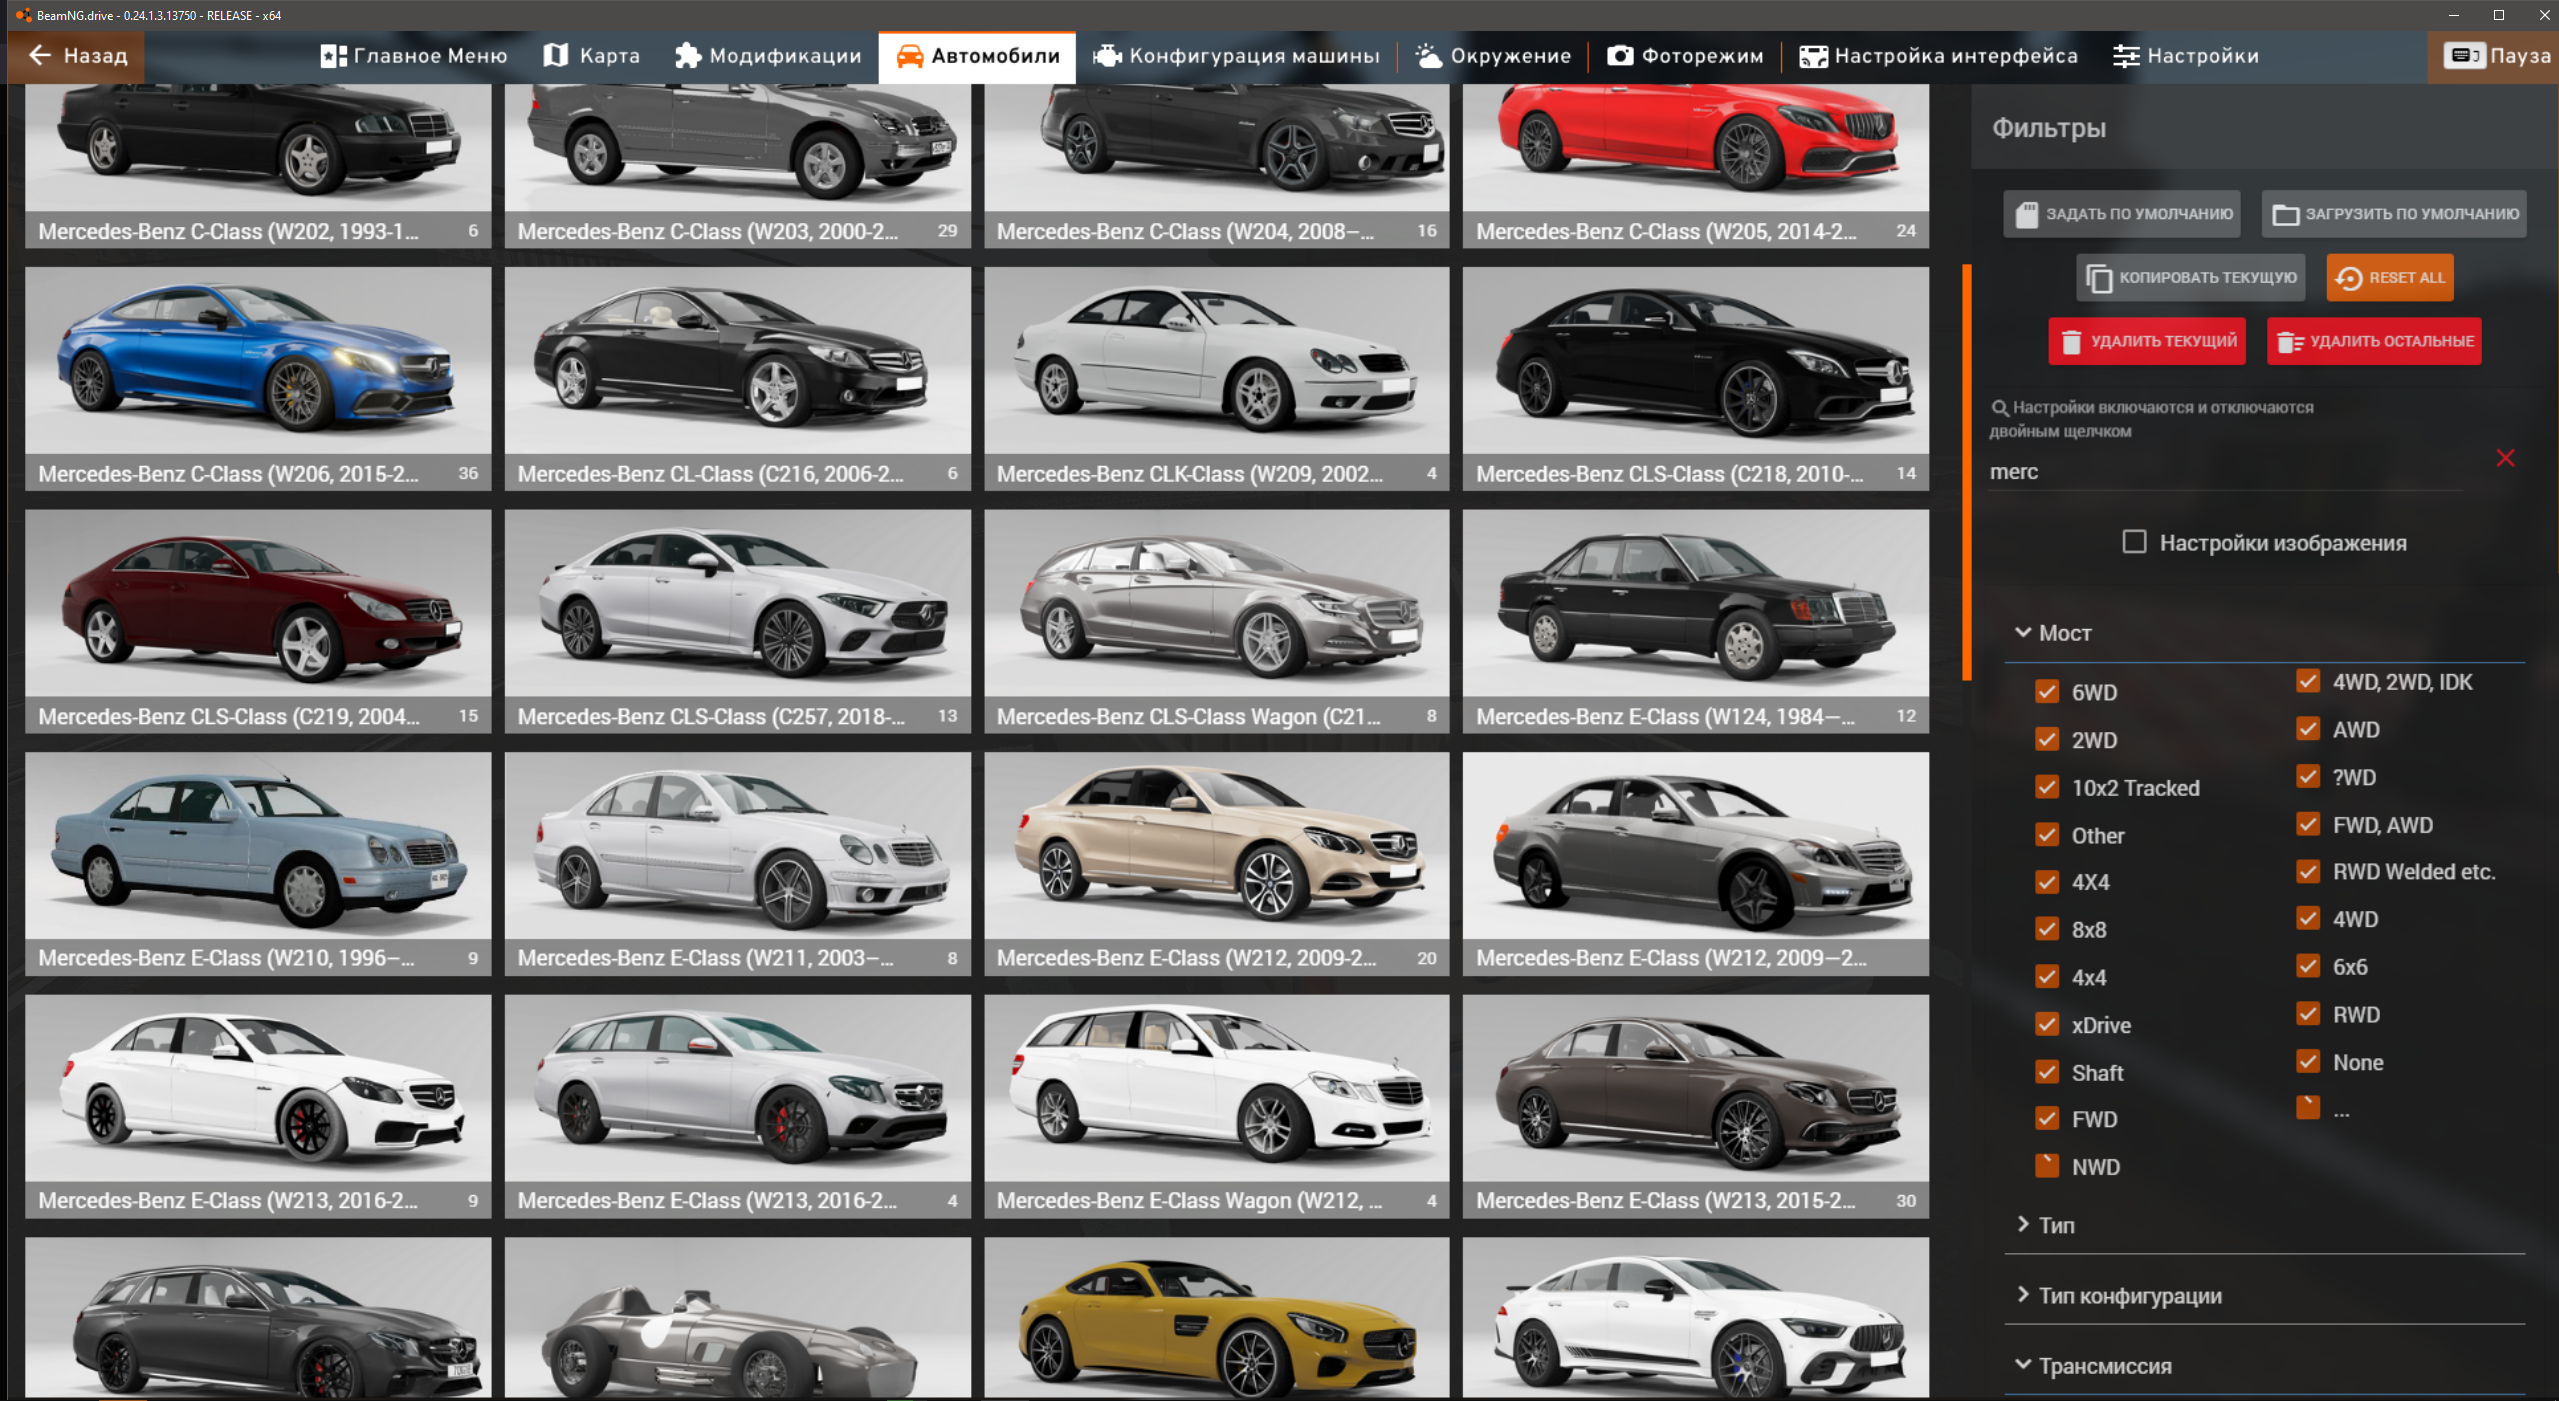Open the Карта tab

(x=591, y=56)
